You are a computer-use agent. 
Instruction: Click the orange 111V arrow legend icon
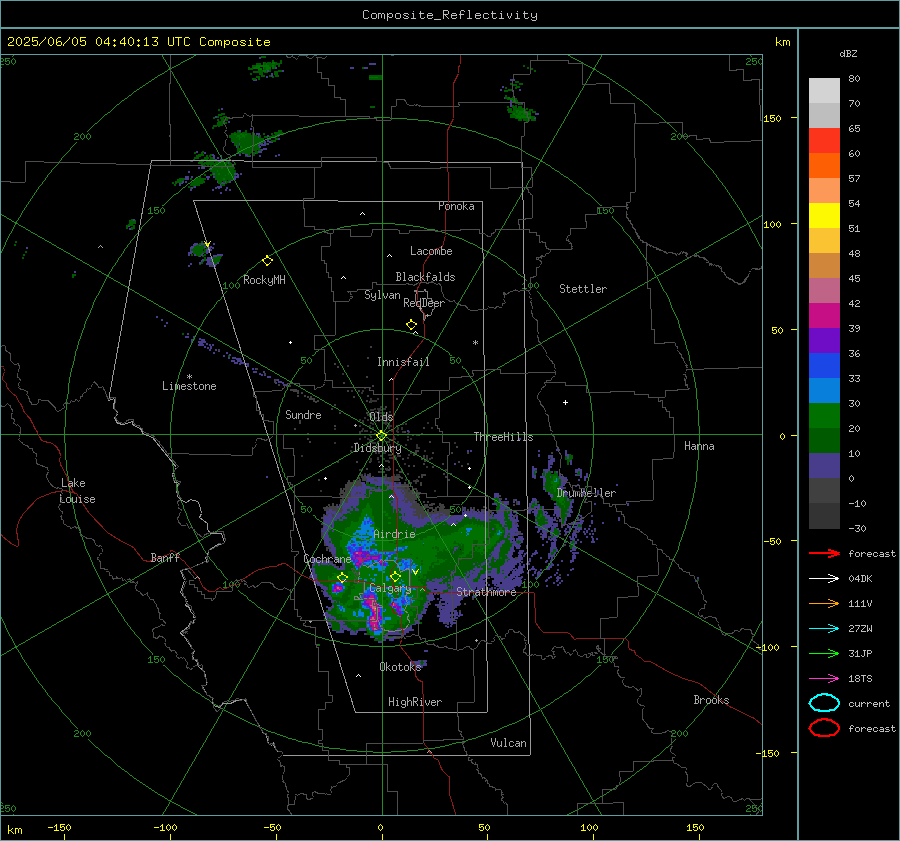point(824,603)
